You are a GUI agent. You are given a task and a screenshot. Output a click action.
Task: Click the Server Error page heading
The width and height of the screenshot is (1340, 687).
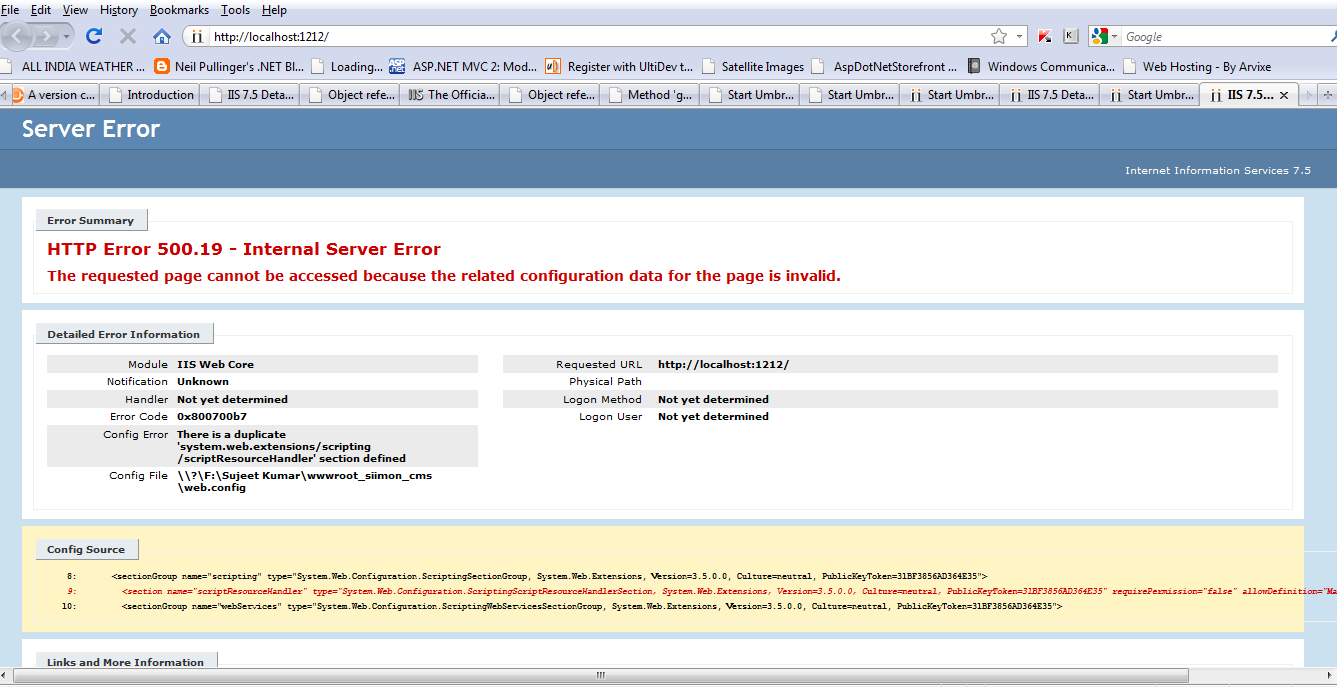[x=91, y=129]
